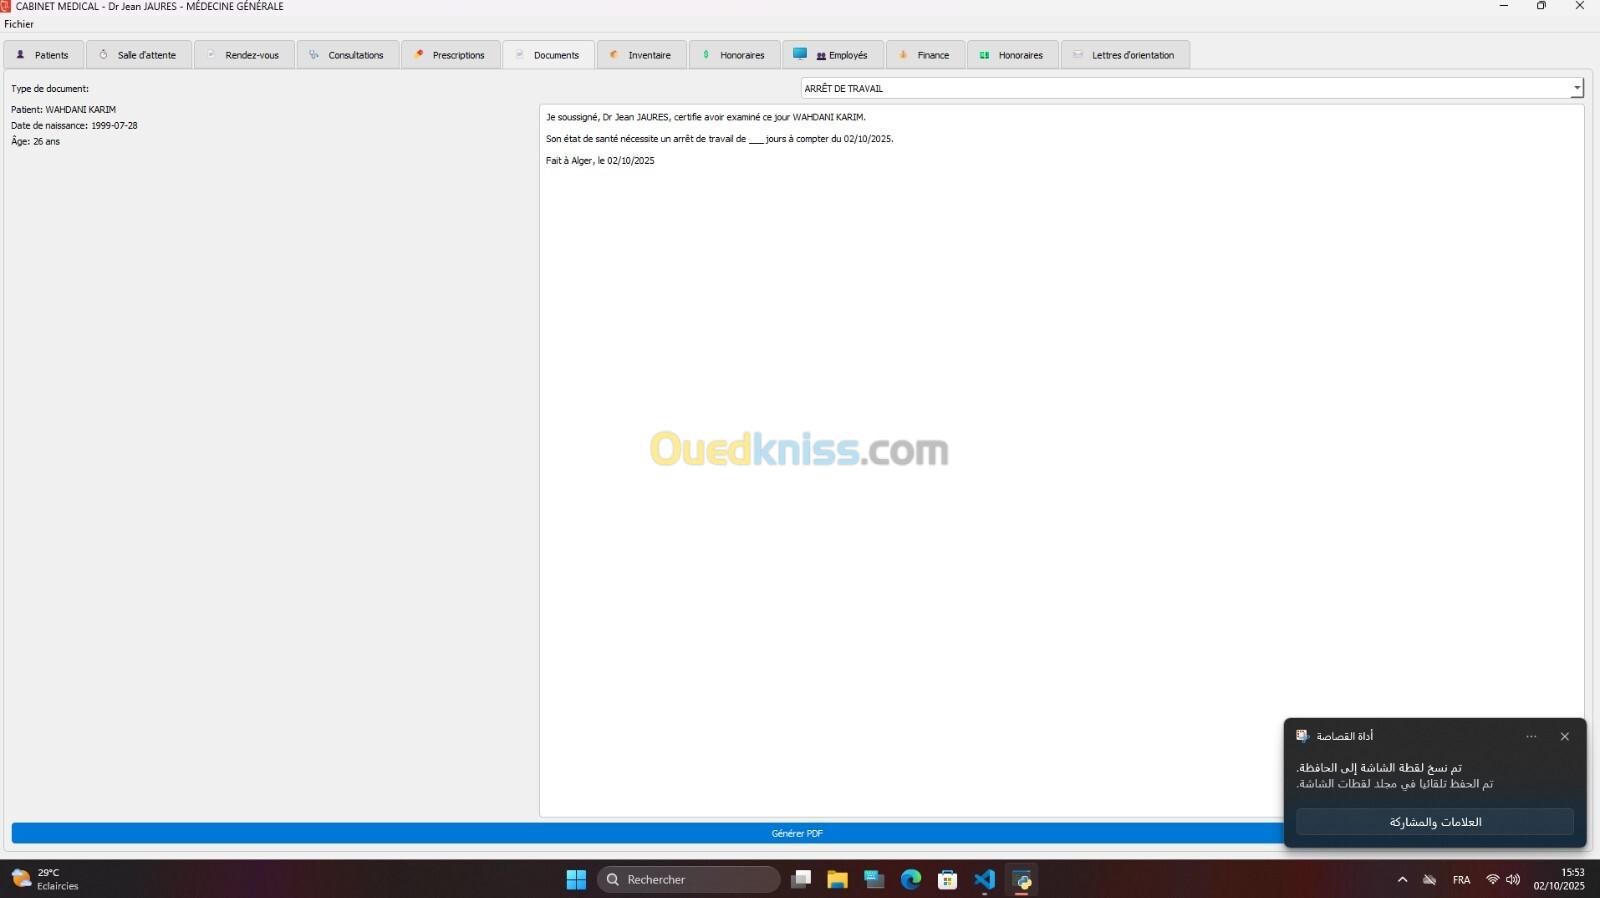Click the text "Âge: 26 ans"
Viewport: 1600px width, 898px height.
click(x=35, y=142)
